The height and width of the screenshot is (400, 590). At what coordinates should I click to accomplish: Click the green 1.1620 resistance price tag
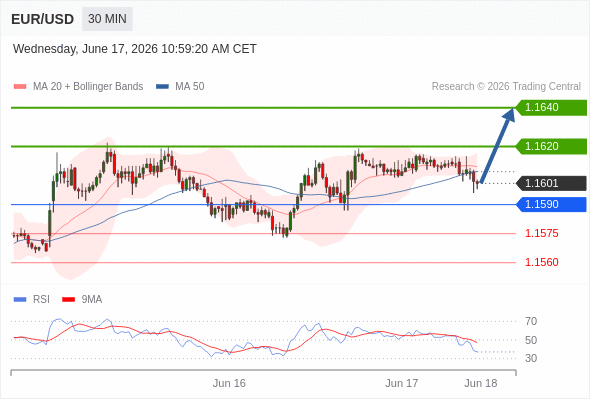pyautogui.click(x=551, y=146)
